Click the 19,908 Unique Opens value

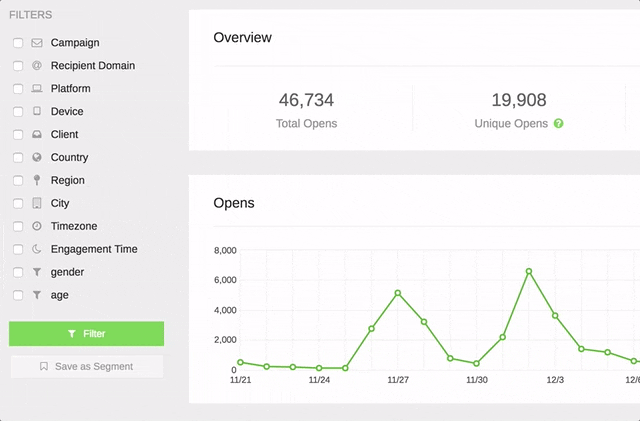[519, 100]
